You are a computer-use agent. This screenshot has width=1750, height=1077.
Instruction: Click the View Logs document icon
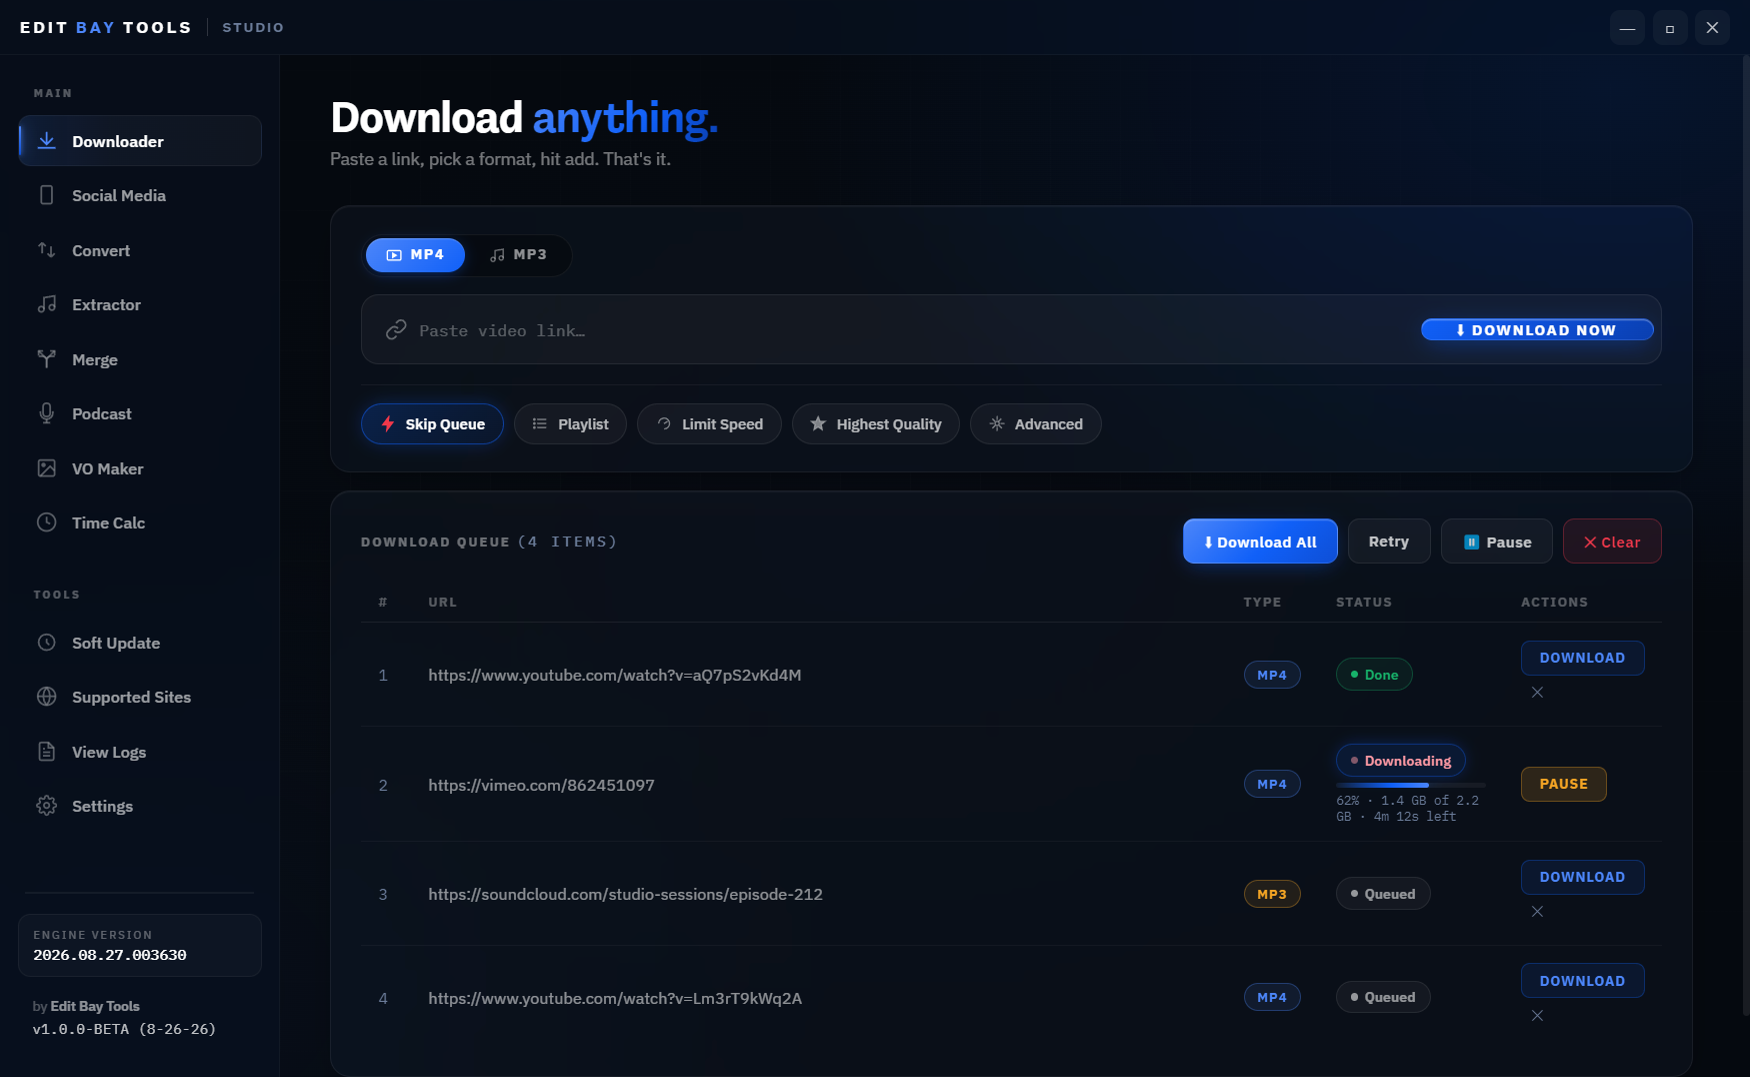click(46, 752)
